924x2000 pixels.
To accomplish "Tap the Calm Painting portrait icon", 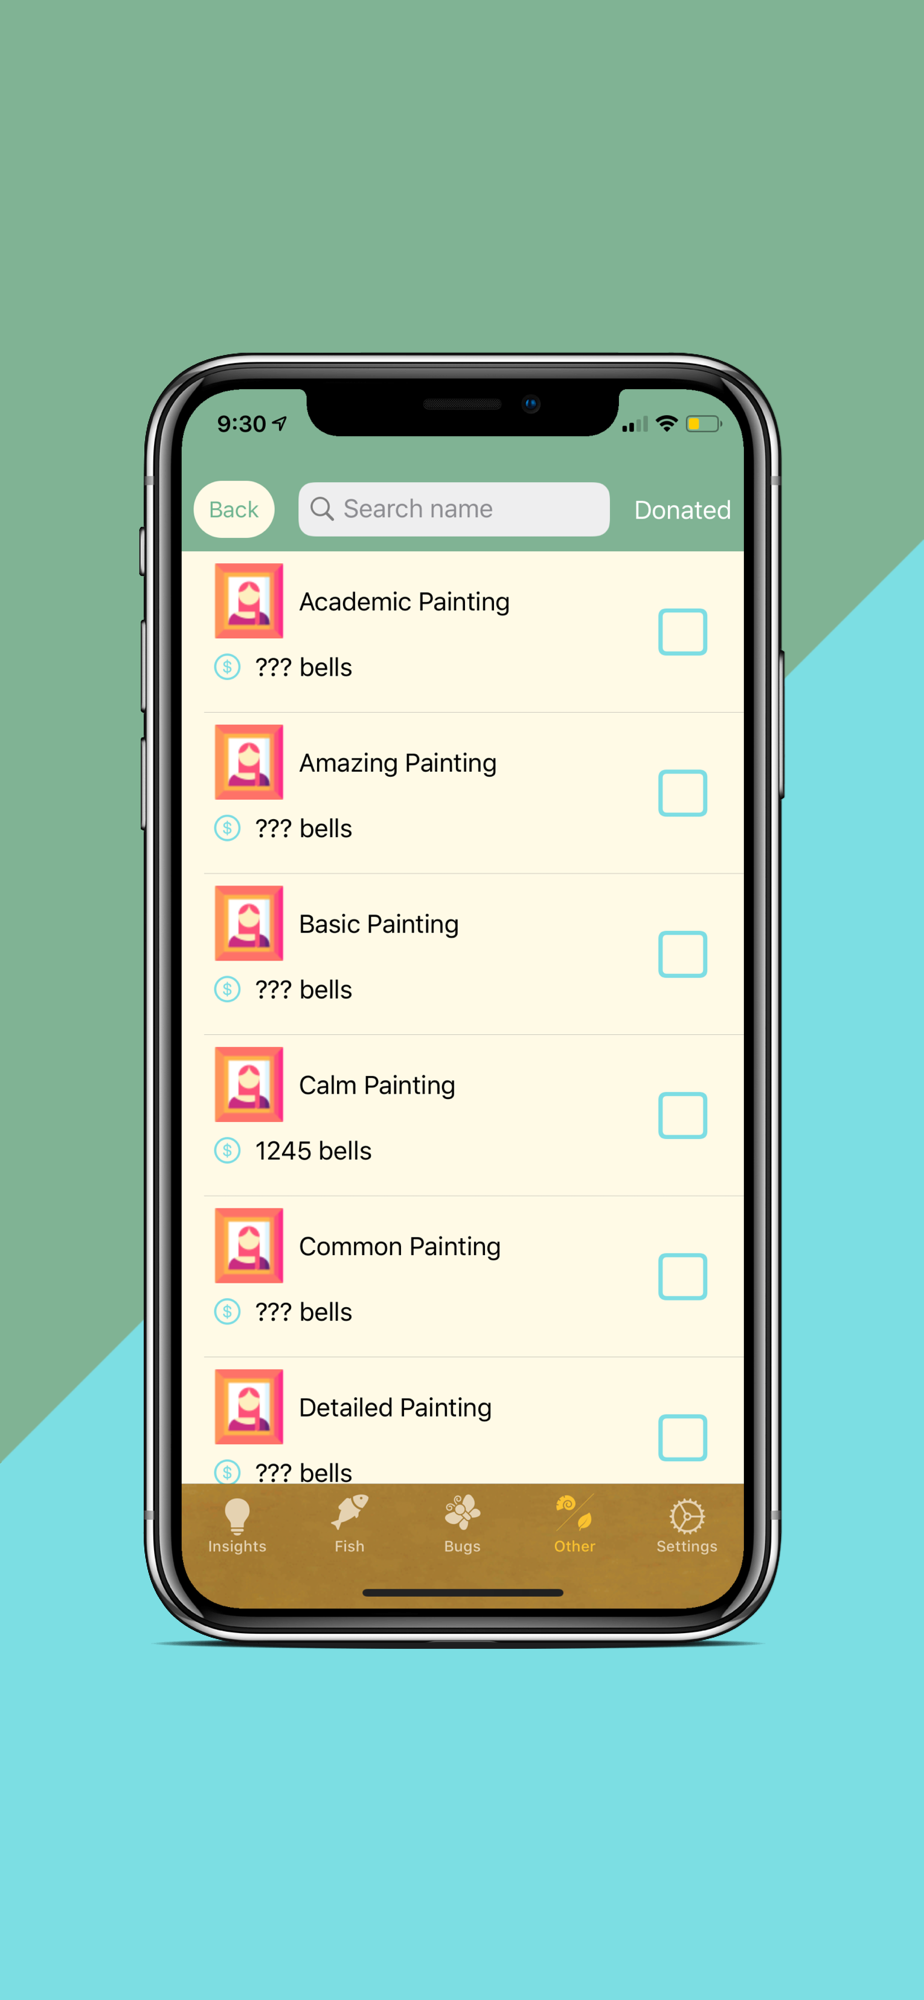I will (249, 1084).
